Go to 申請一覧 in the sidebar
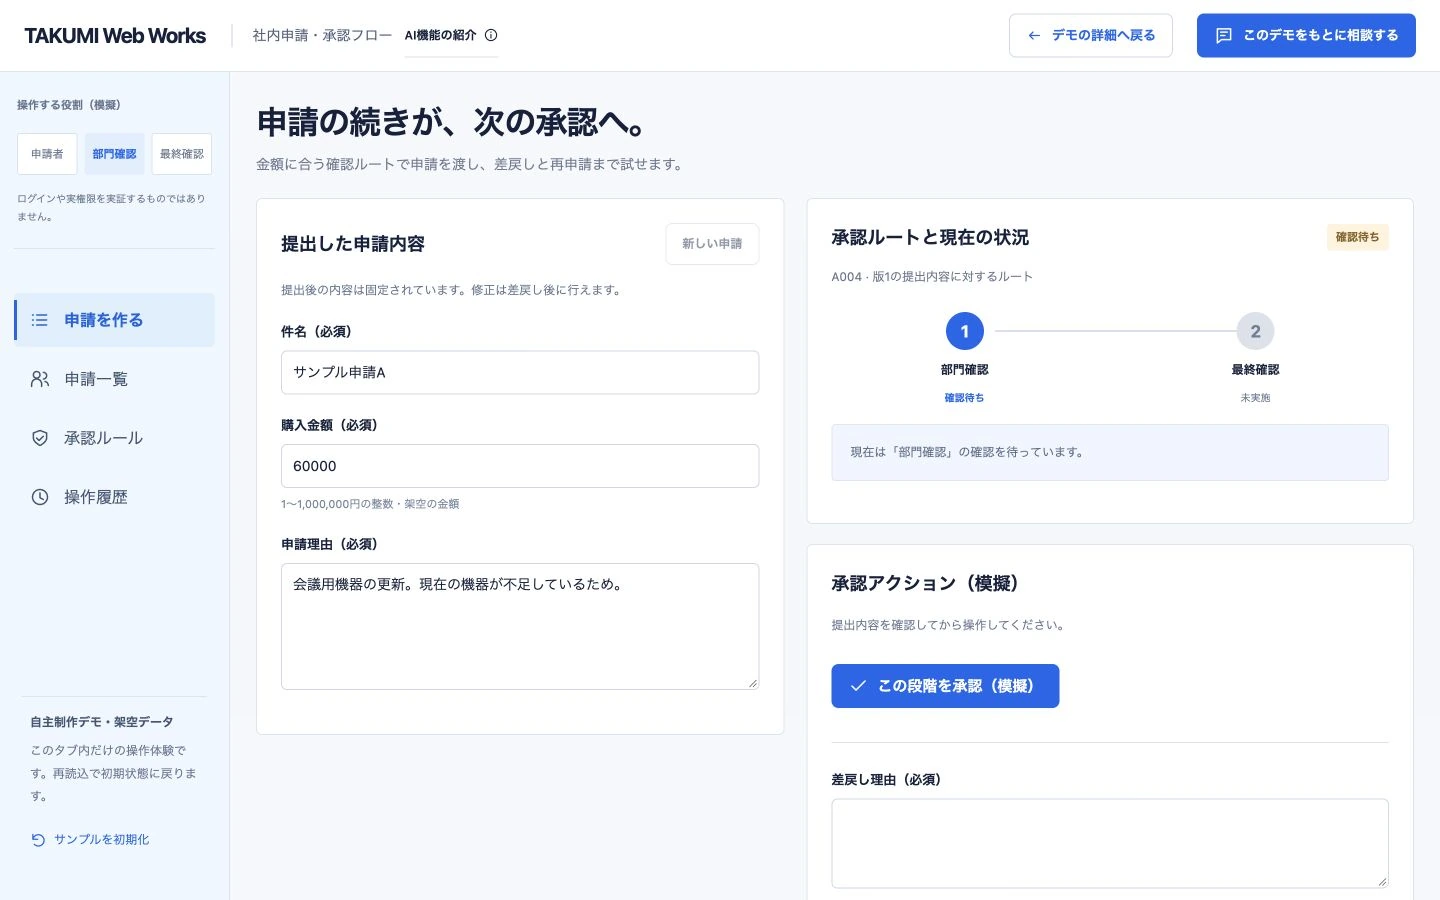The height and width of the screenshot is (900, 1440). 114,379
